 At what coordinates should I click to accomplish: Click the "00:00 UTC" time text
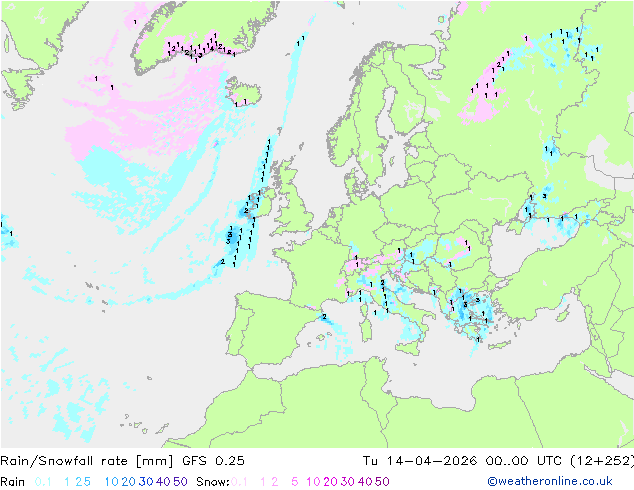524,461
